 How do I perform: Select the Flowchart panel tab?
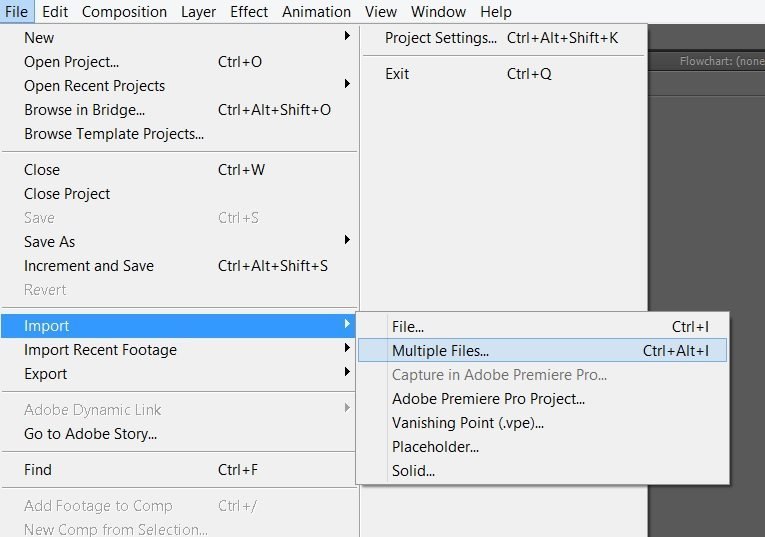(x=721, y=61)
